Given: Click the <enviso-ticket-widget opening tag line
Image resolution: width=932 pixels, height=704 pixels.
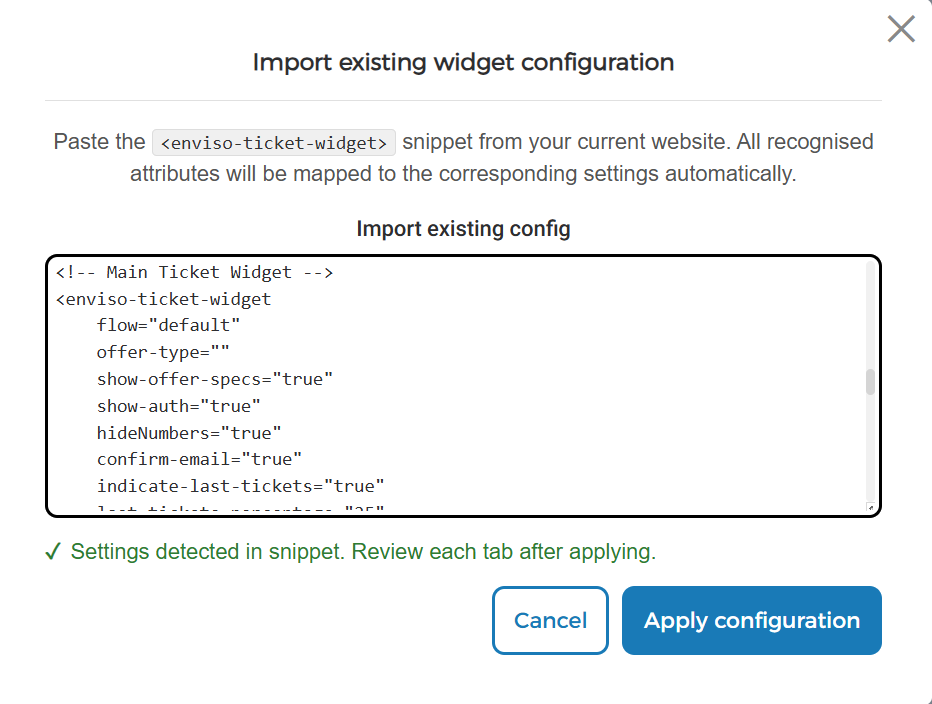Looking at the screenshot, I should 163,299.
